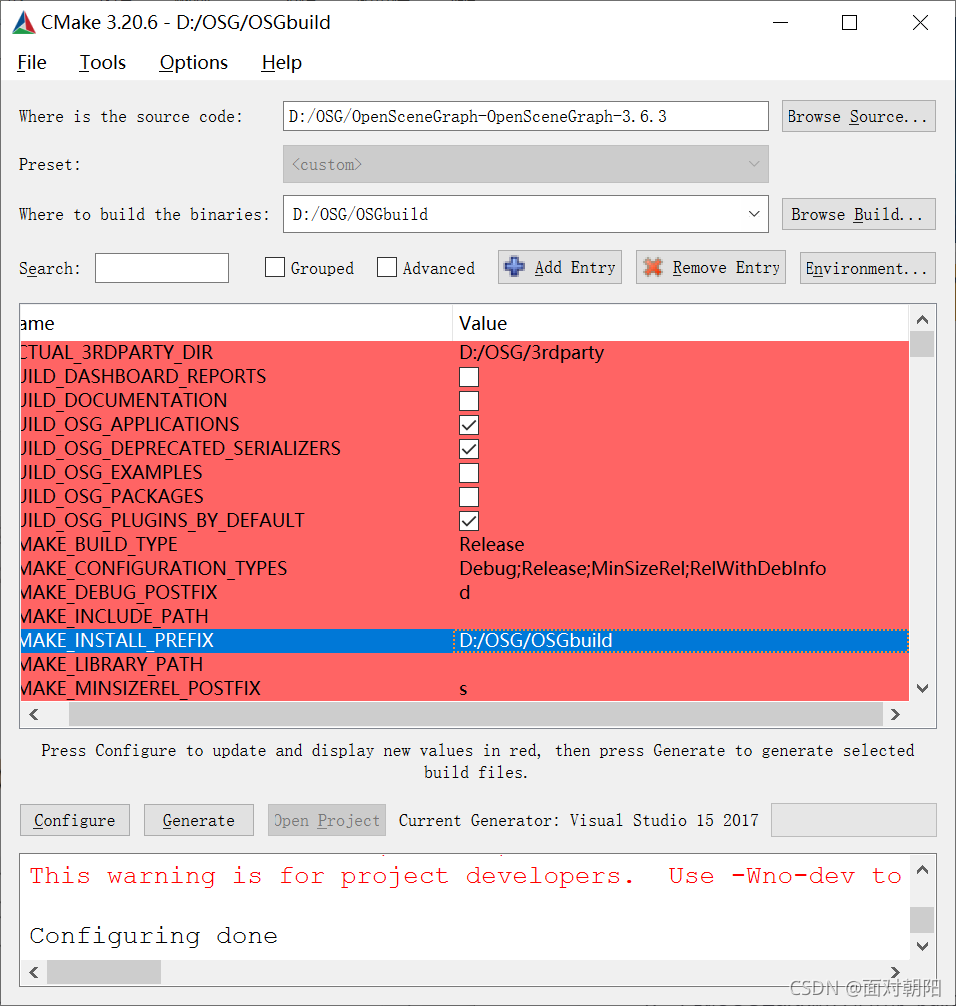
Task: Click the Open Project button
Action: tap(327, 820)
